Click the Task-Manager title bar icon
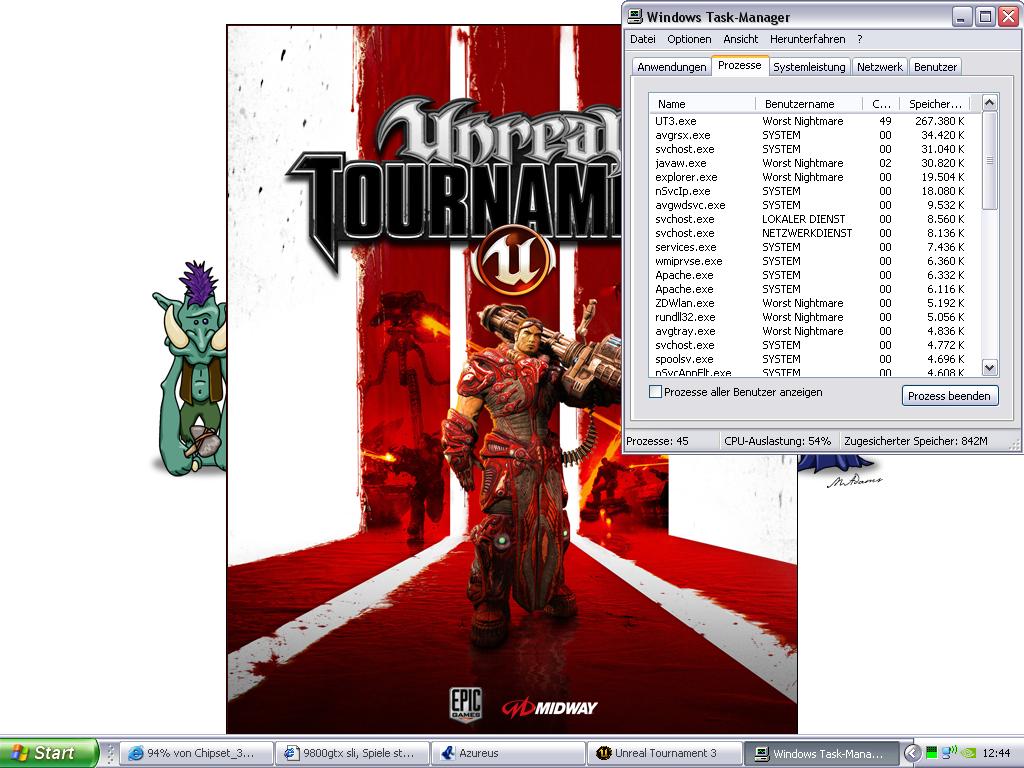This screenshot has width=1024, height=768. 635,16
